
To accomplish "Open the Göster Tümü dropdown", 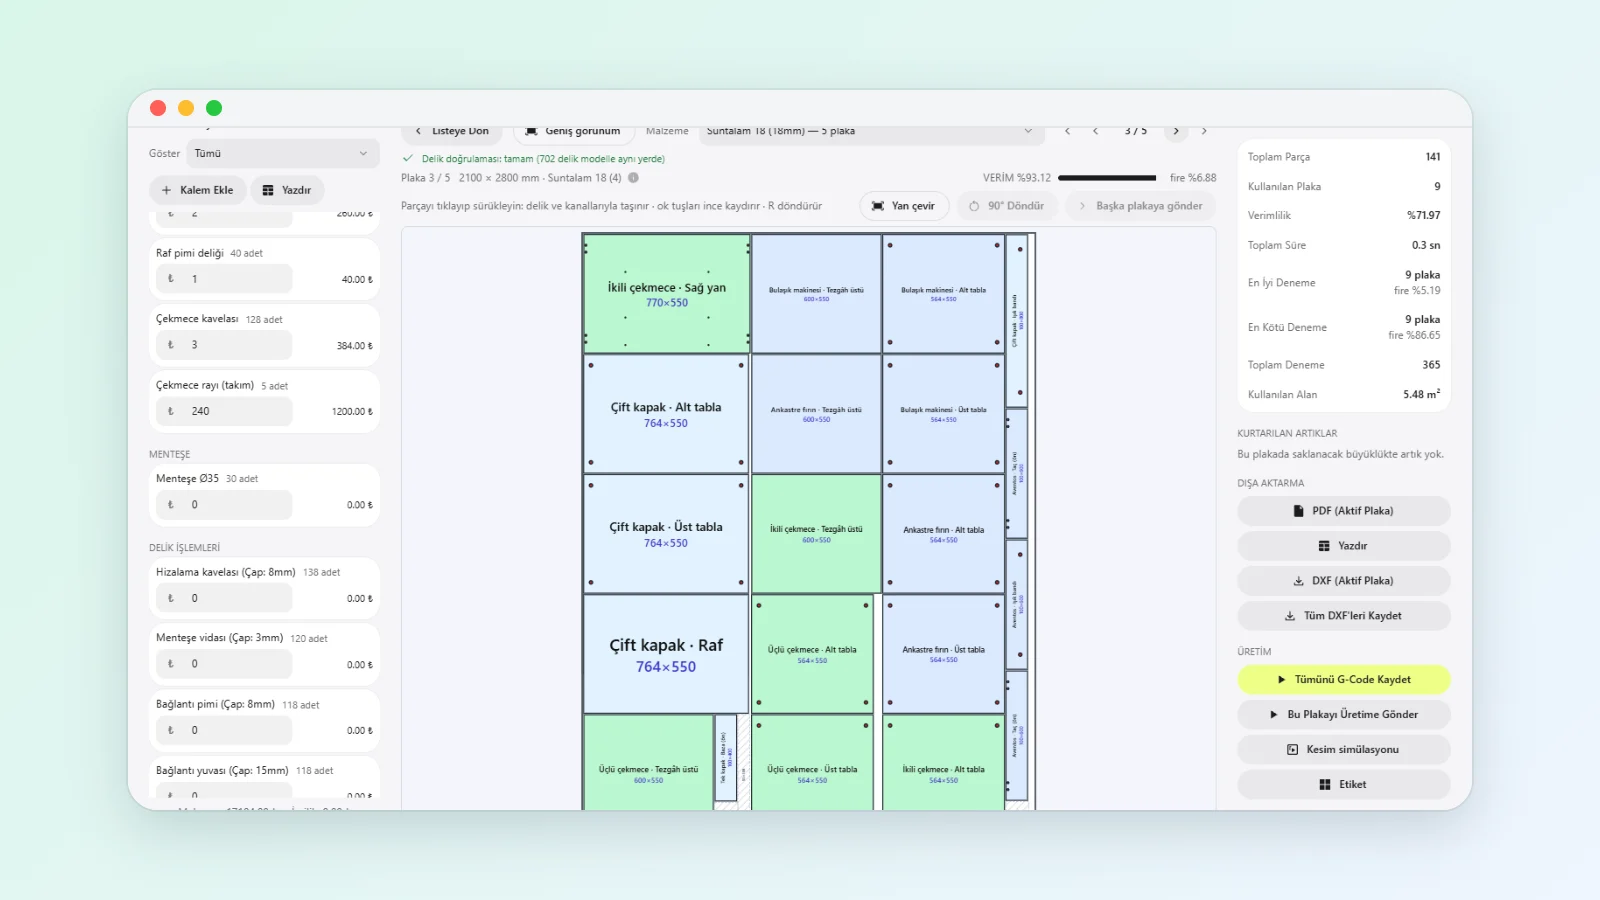I will click(x=282, y=154).
